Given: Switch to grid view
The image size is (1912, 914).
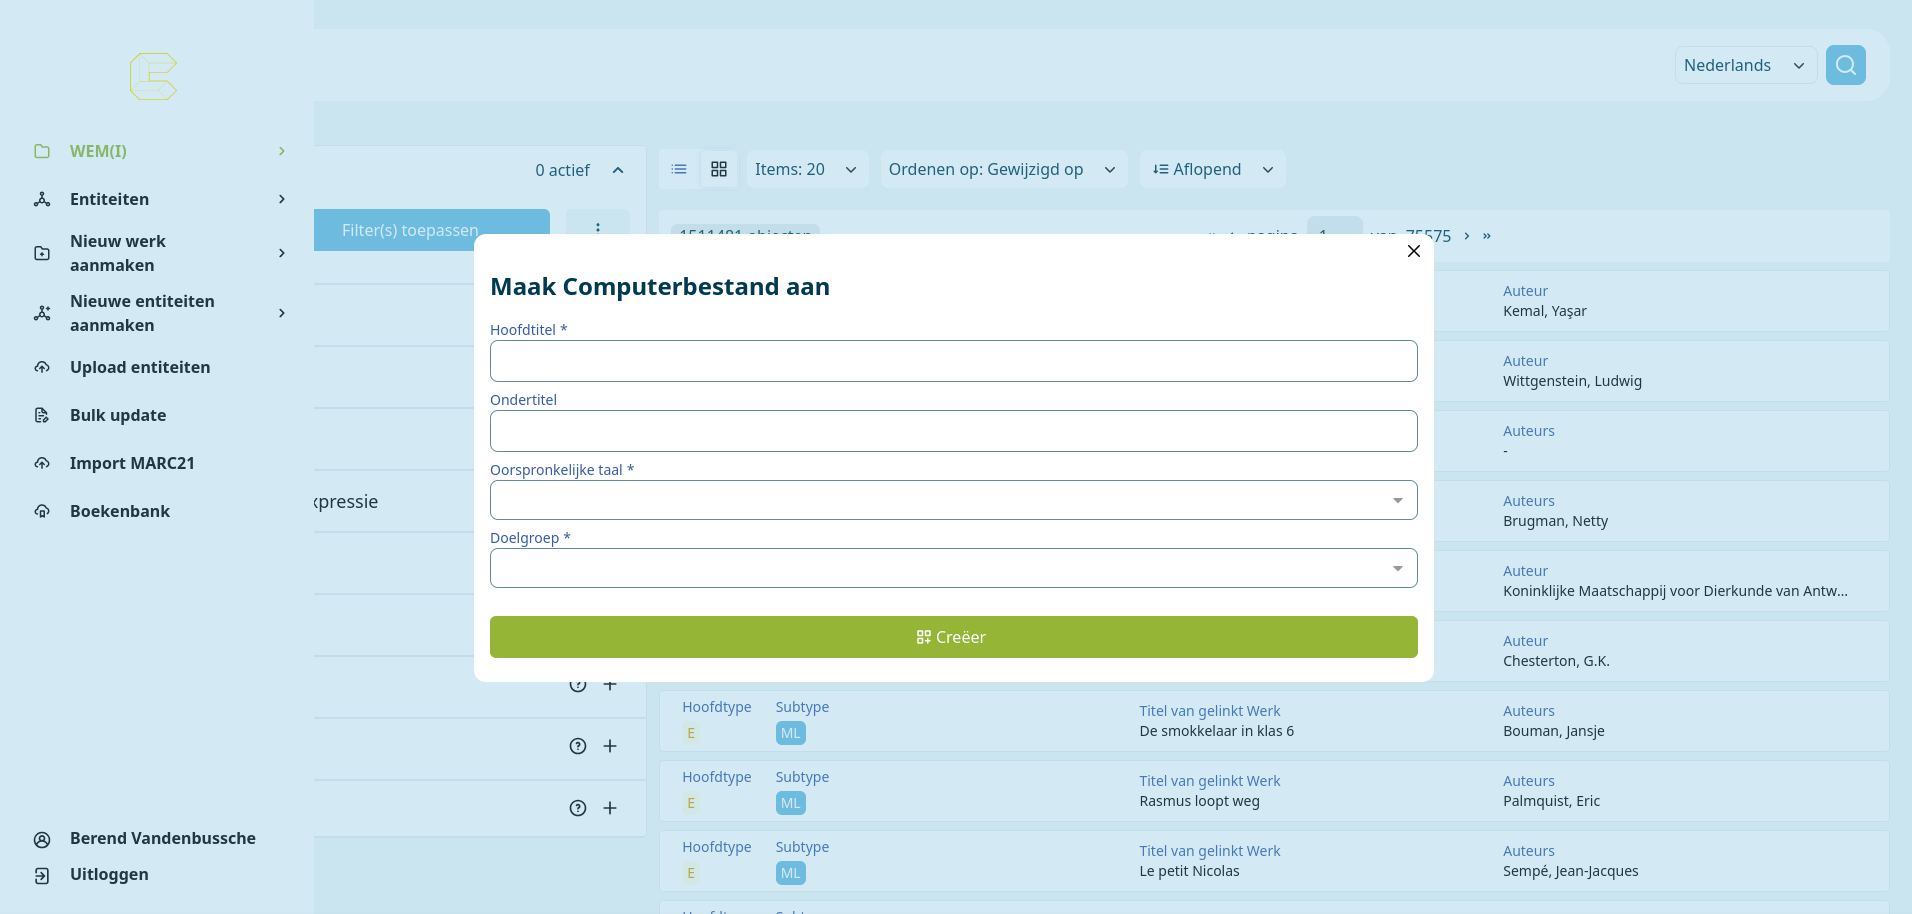Looking at the screenshot, I should click(719, 169).
